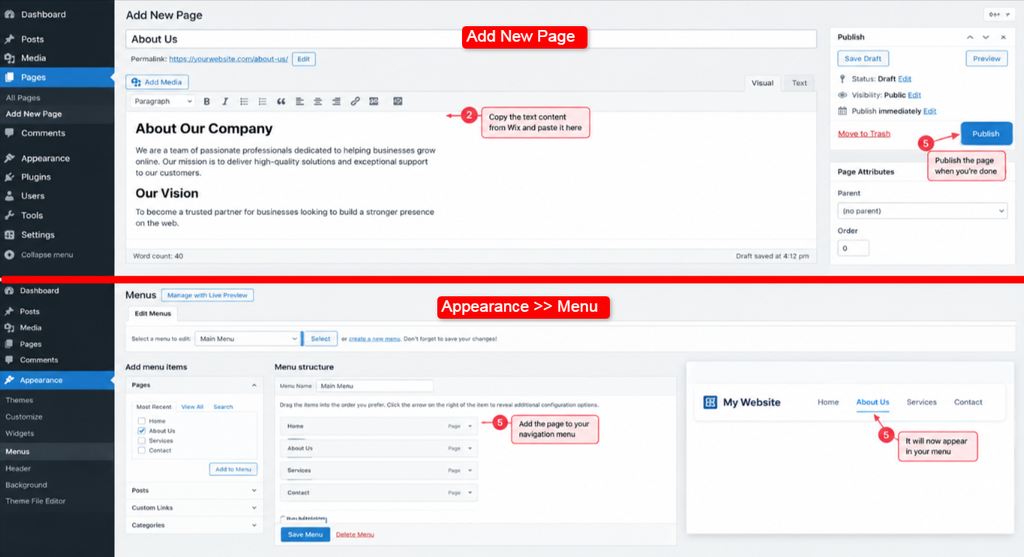Click the Plugins icon in the sidebar
The image size is (1024, 557).
(x=9, y=177)
